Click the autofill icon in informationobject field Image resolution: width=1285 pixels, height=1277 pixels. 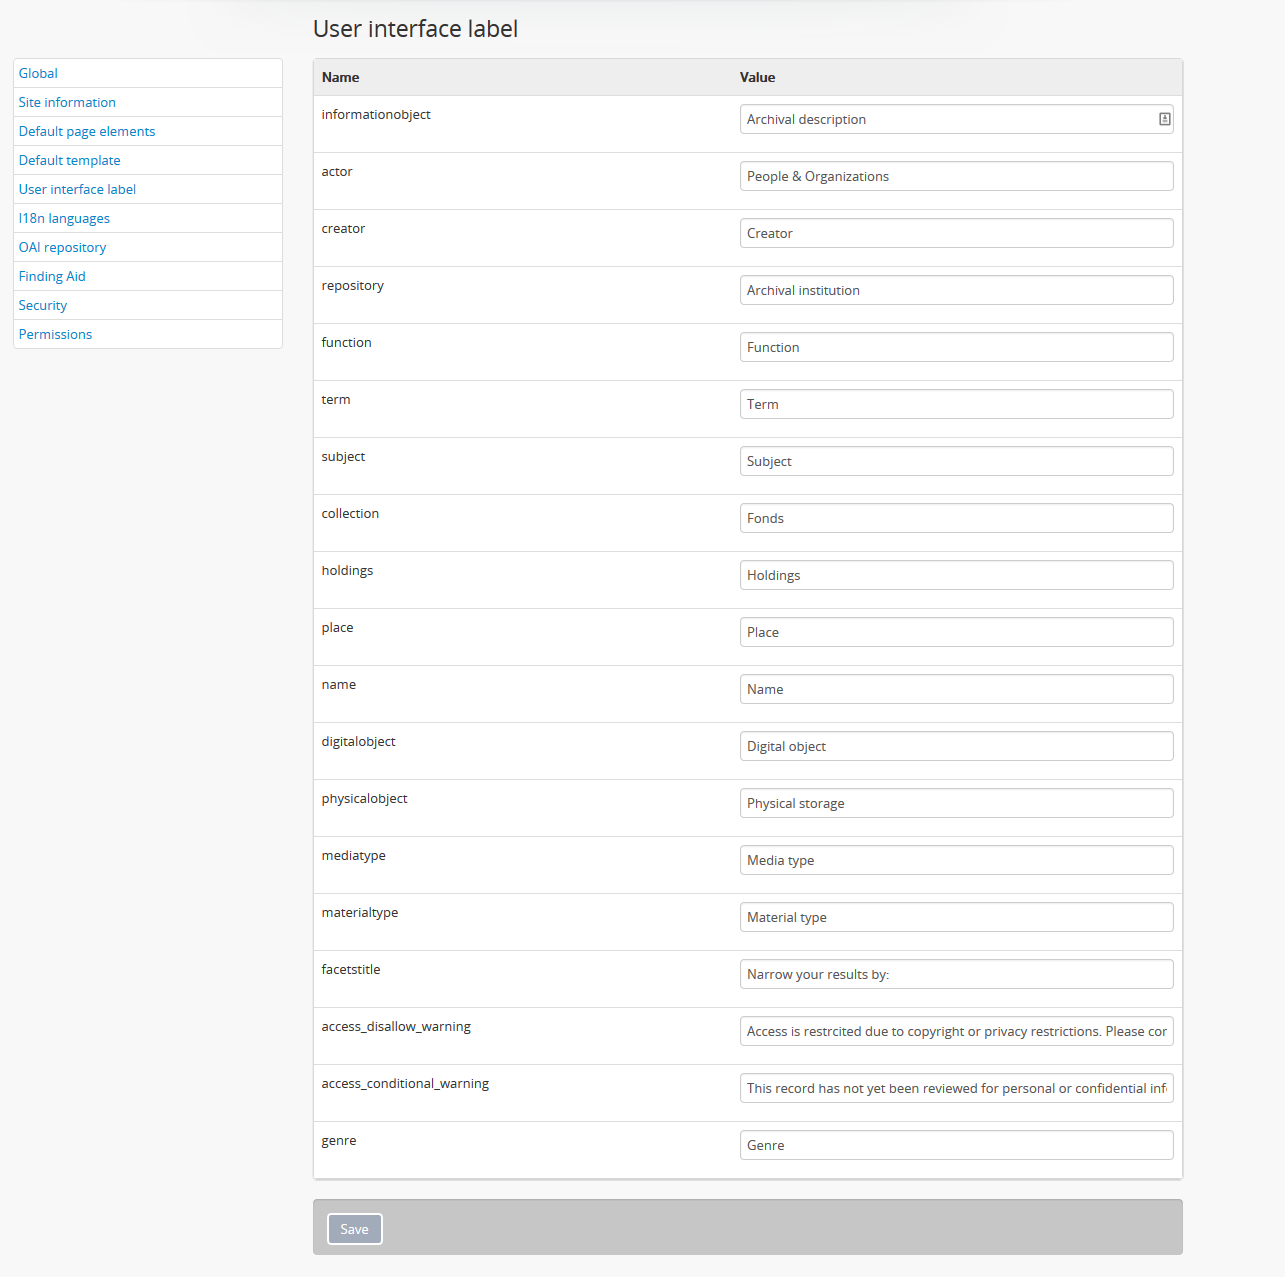(1164, 119)
